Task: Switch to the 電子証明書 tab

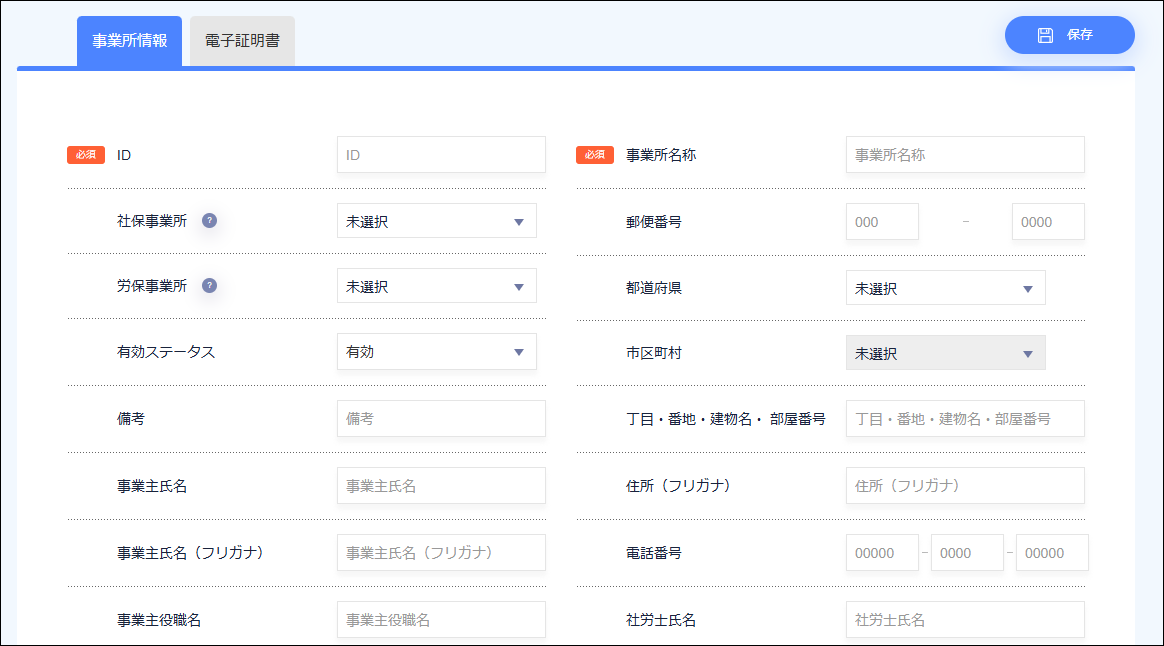Action: point(242,42)
